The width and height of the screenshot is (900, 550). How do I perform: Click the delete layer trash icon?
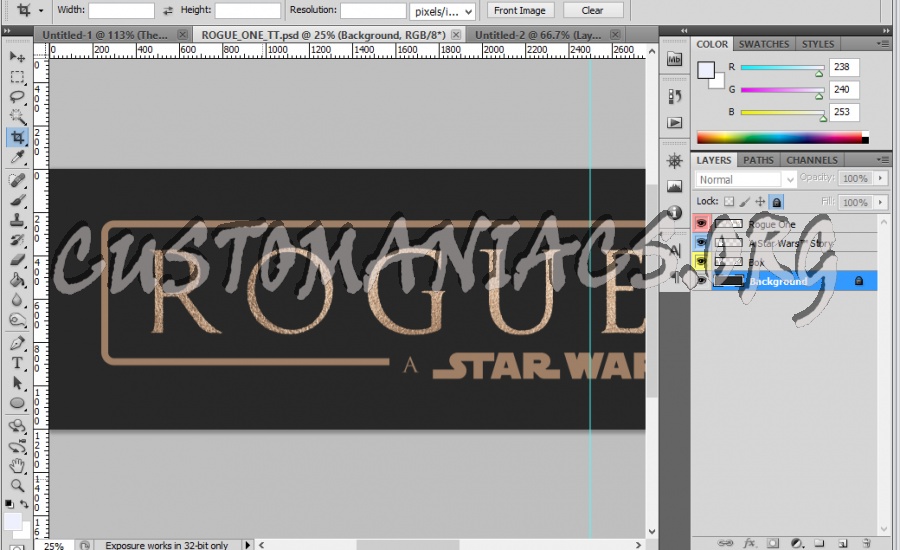[866, 543]
